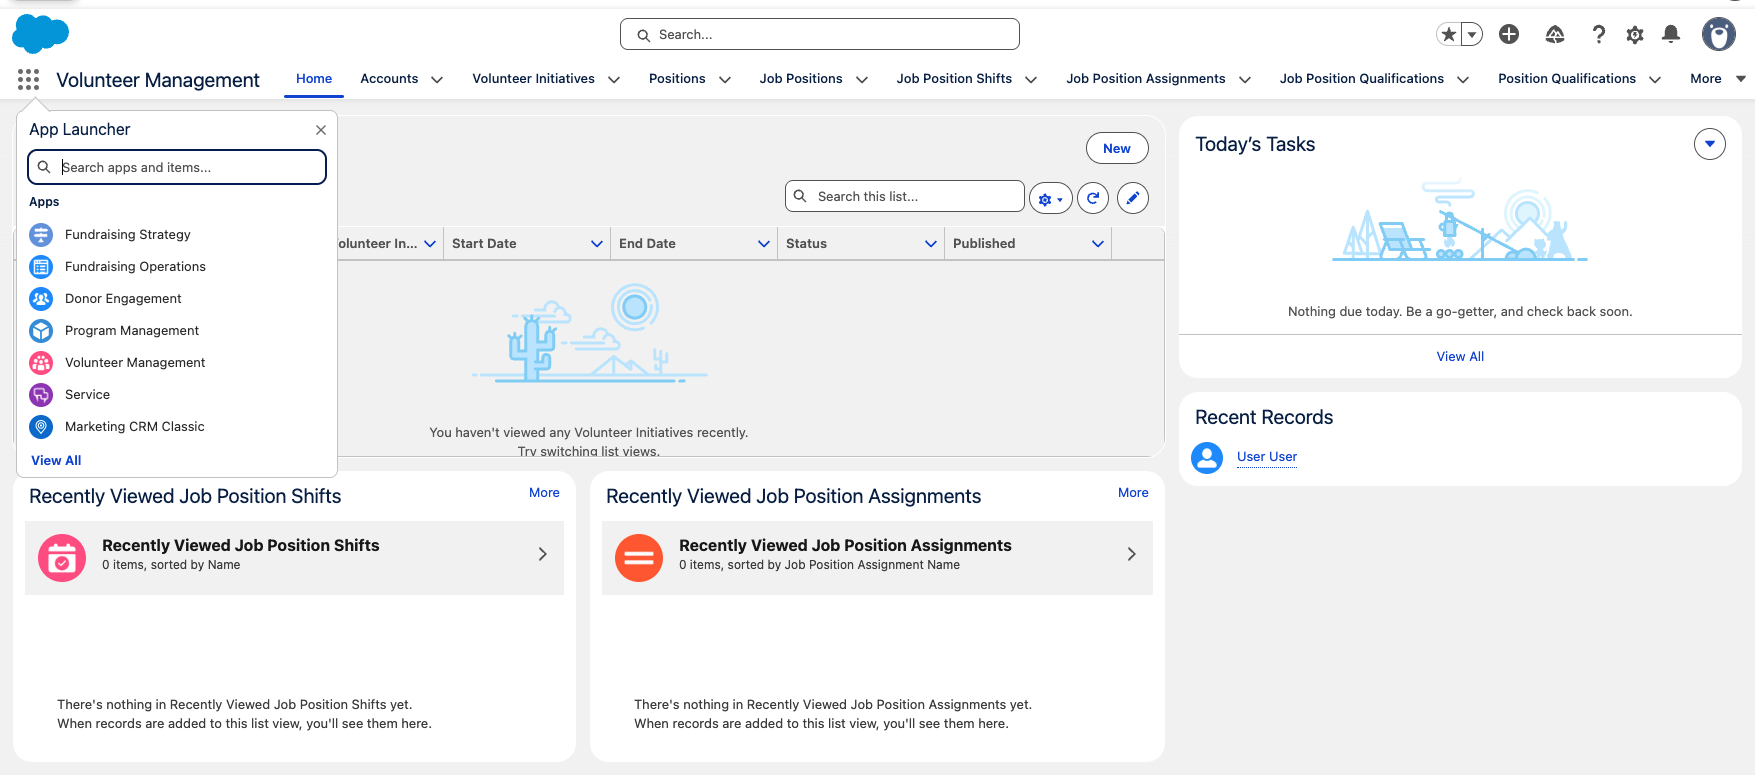Click the Program Management cube icon
This screenshot has width=1755, height=775.
[41, 331]
